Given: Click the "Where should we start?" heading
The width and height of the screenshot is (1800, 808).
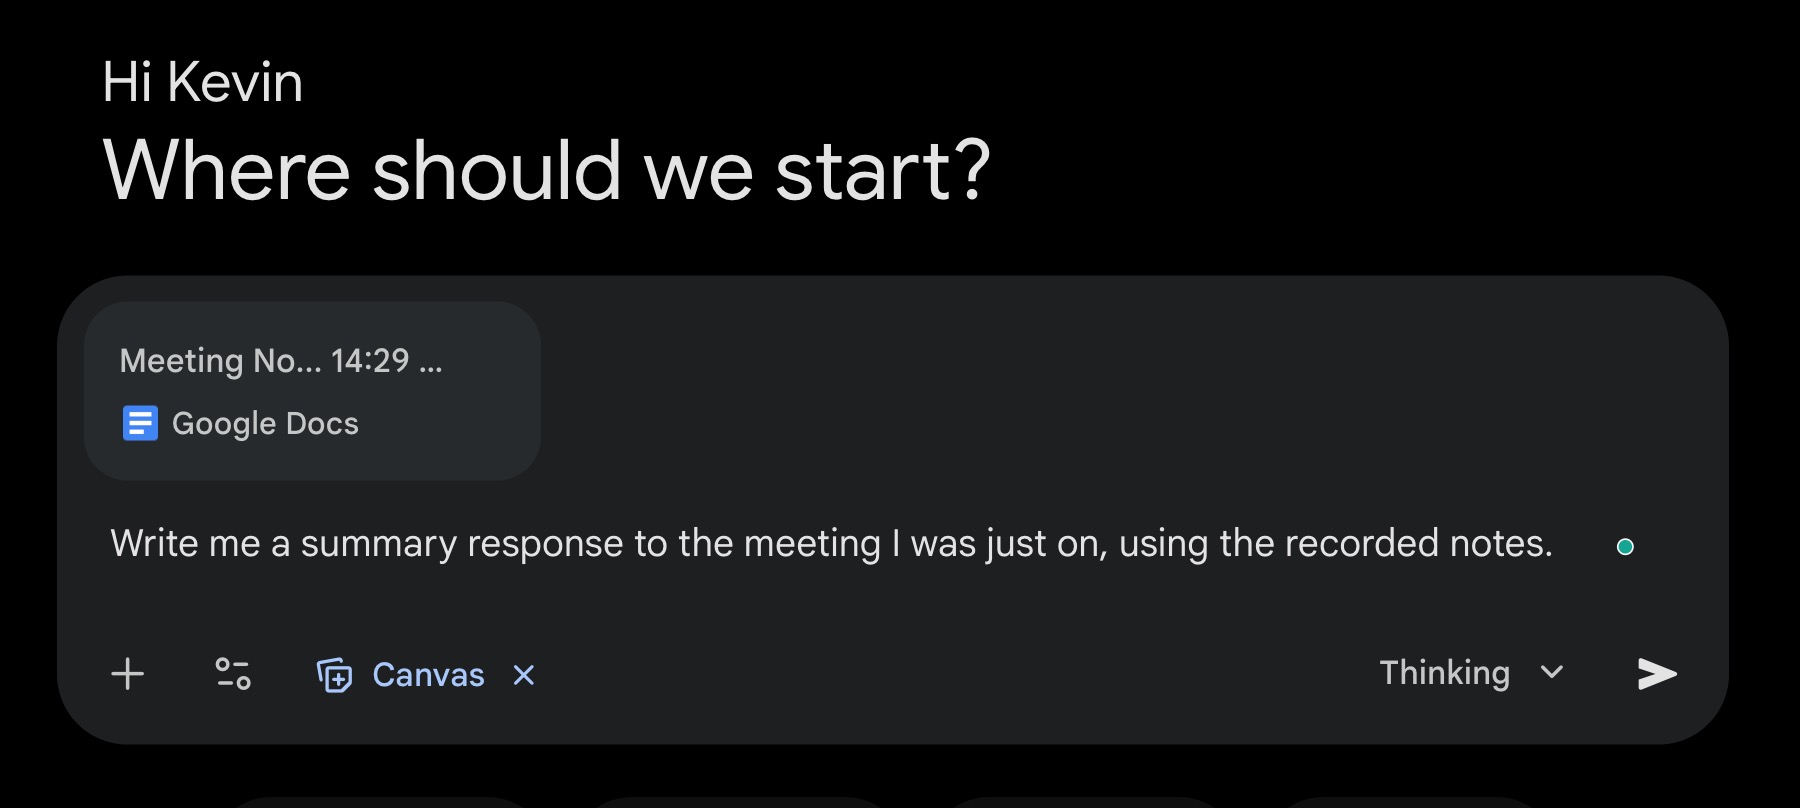Looking at the screenshot, I should click(546, 170).
